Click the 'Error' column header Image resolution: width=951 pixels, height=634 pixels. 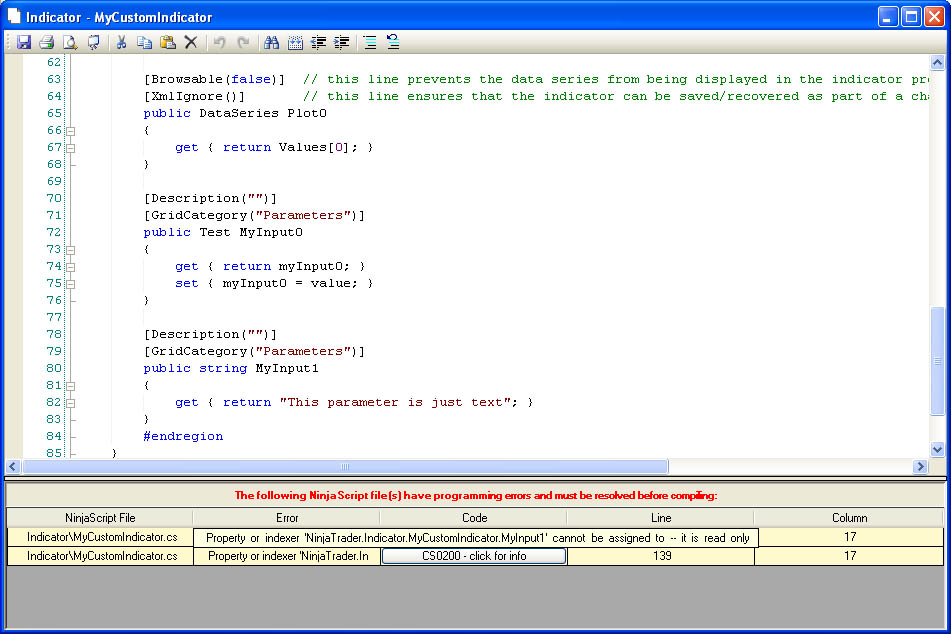[x=287, y=518]
